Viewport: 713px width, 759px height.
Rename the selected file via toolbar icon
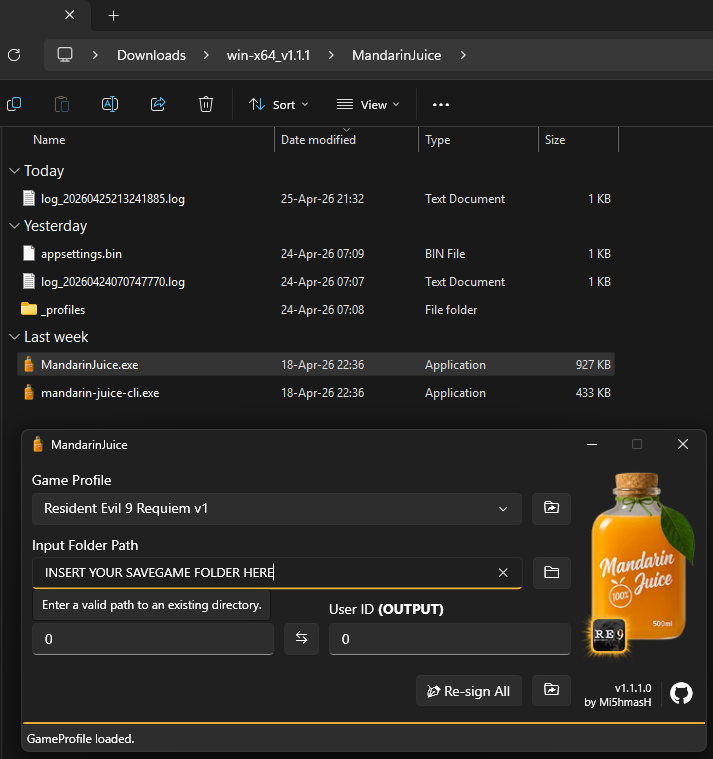coord(110,104)
